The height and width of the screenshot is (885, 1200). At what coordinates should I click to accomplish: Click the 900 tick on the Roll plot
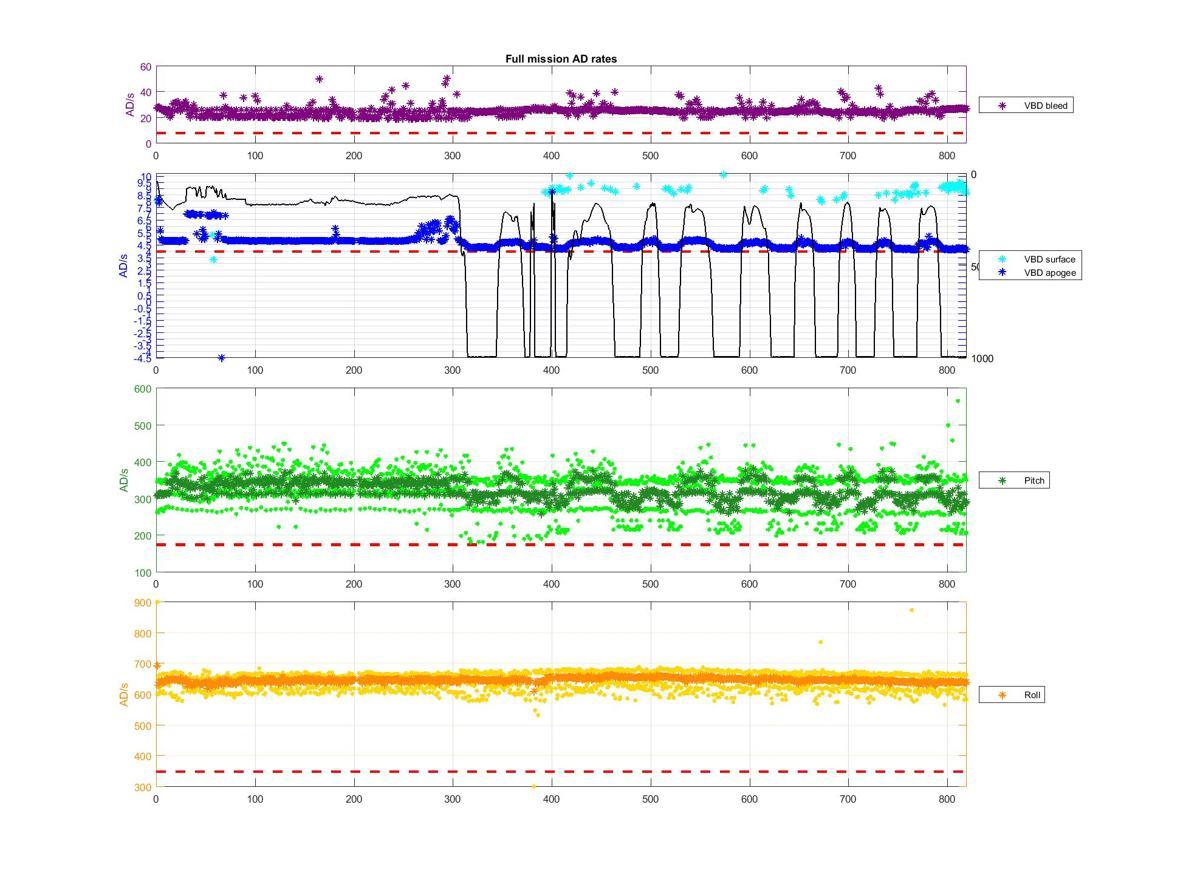coord(142,602)
